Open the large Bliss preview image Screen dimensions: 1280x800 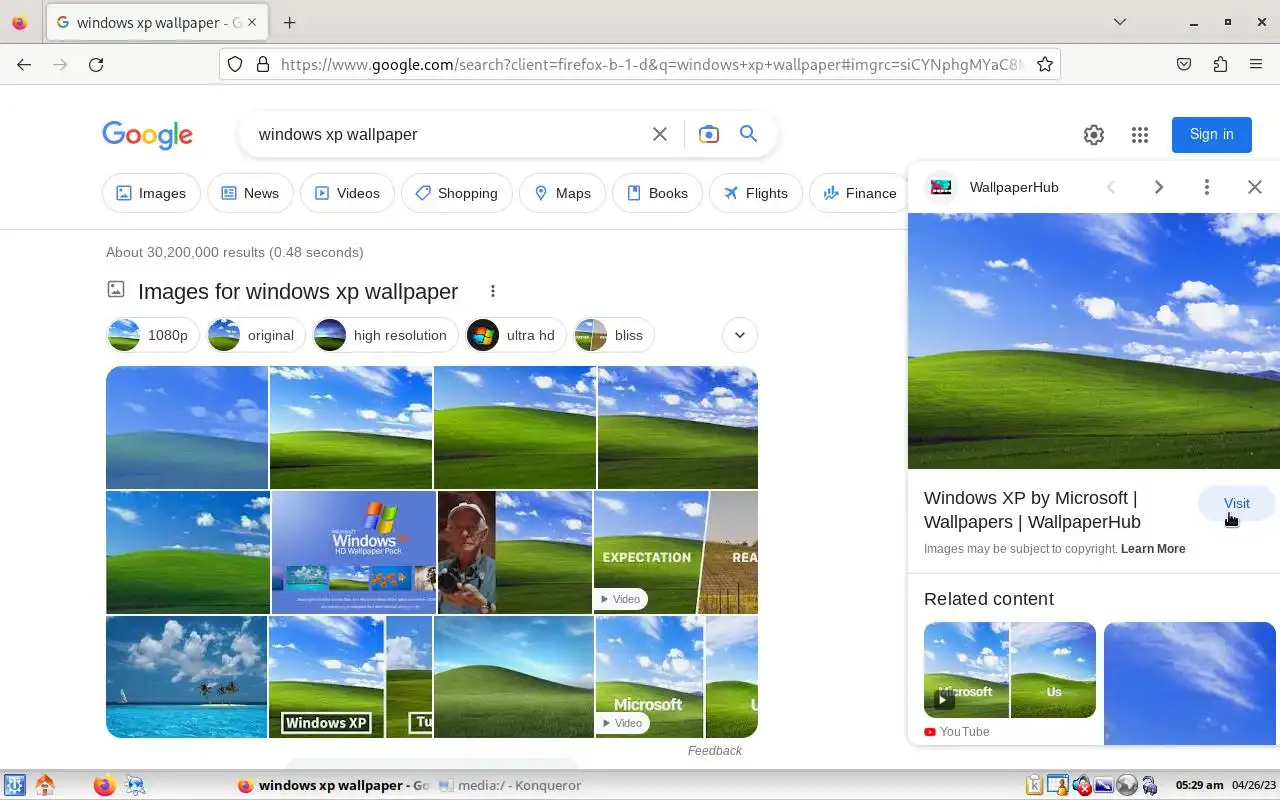coord(1094,341)
